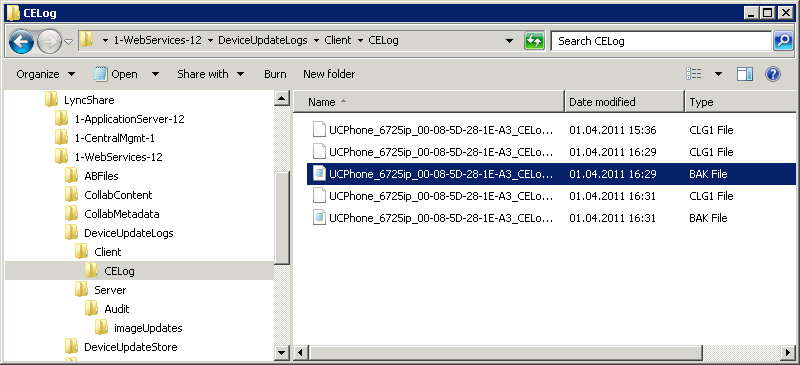The width and height of the screenshot is (800, 365).
Task: Sort by Date modified column header
Action: (x=624, y=102)
